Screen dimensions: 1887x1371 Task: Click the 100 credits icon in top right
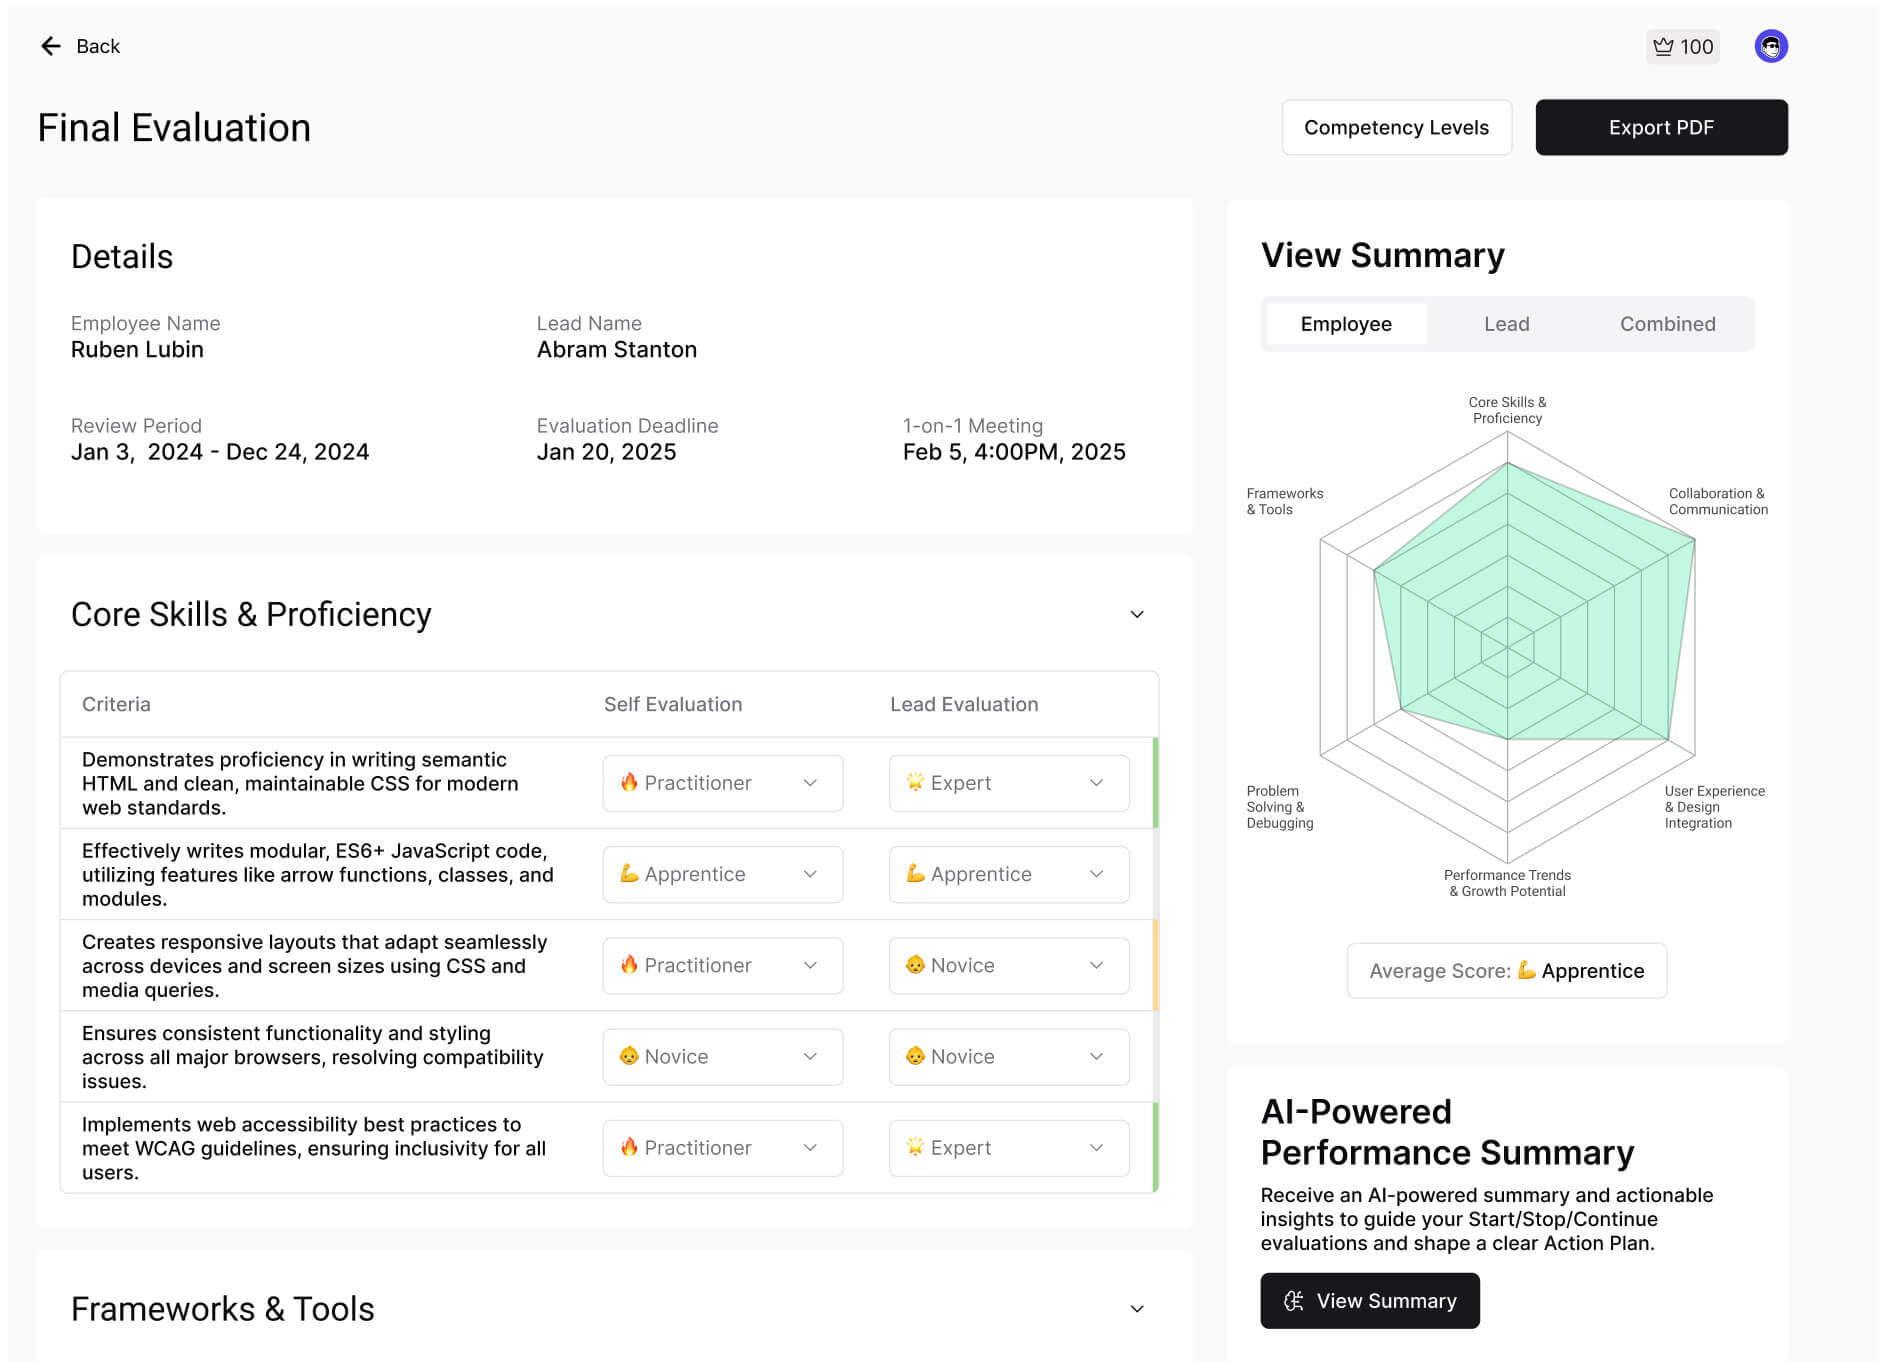(1663, 46)
